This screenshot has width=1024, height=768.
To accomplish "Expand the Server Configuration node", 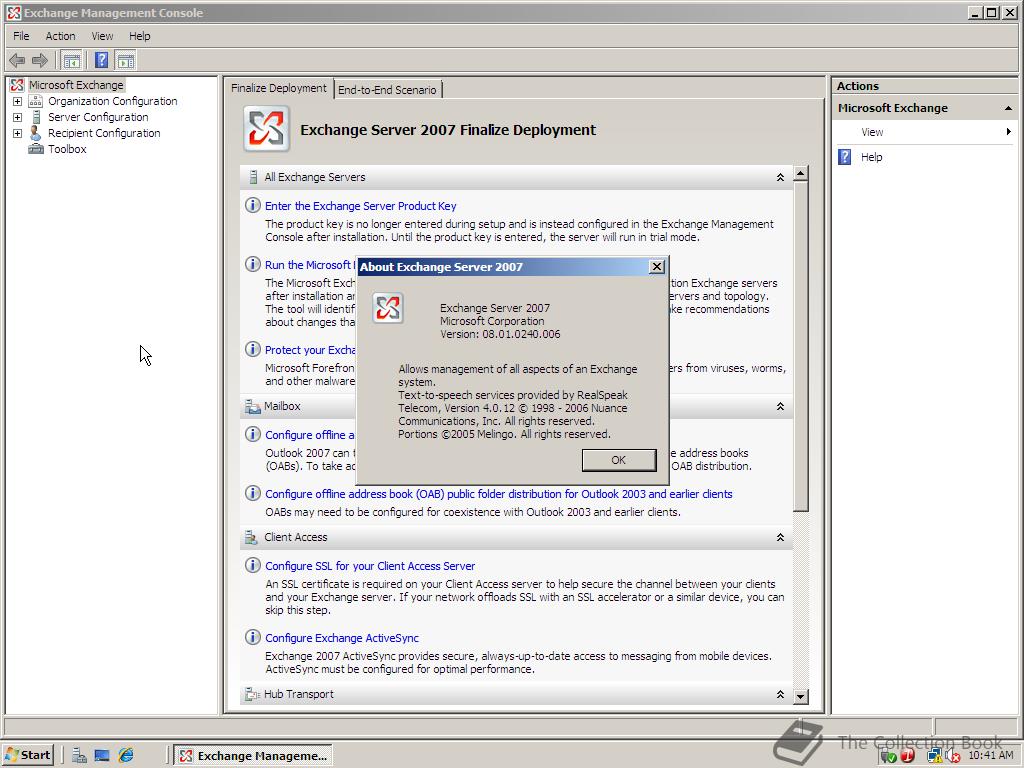I will point(18,118).
